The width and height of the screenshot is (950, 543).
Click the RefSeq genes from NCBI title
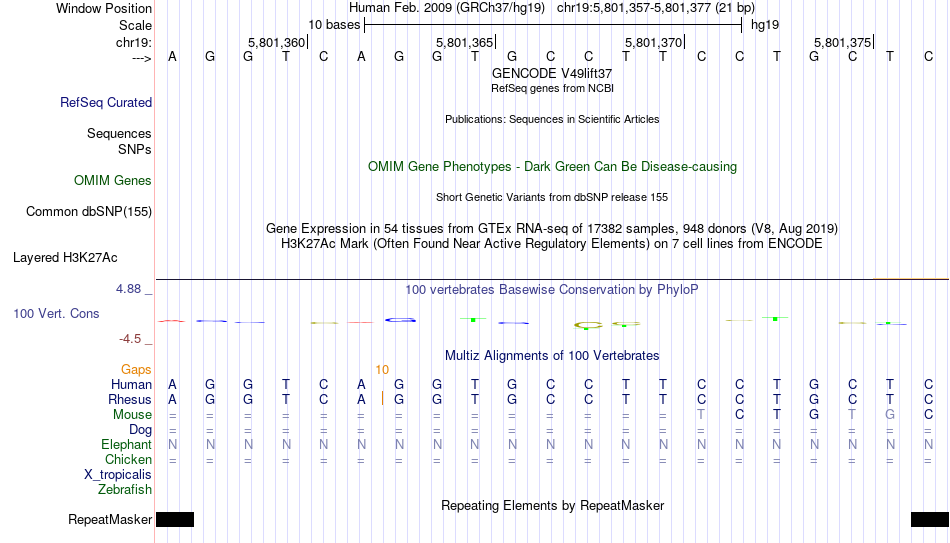click(552, 88)
